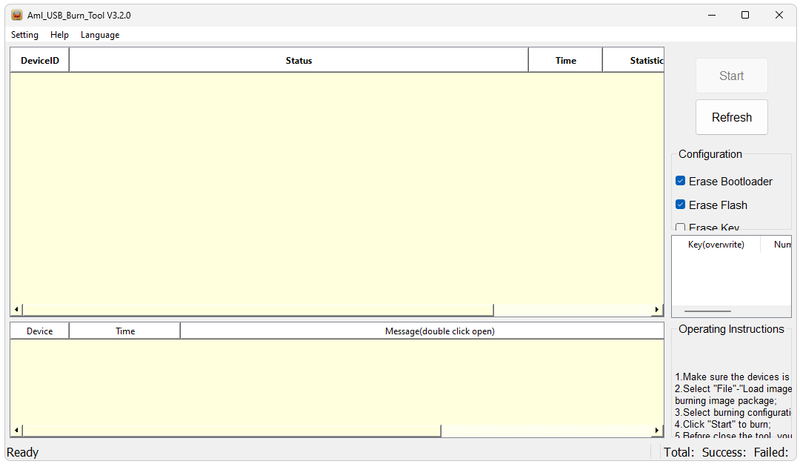The width and height of the screenshot is (800, 464).
Task: Uncheck the Erase Bootloader checkbox
Action: 681,181
